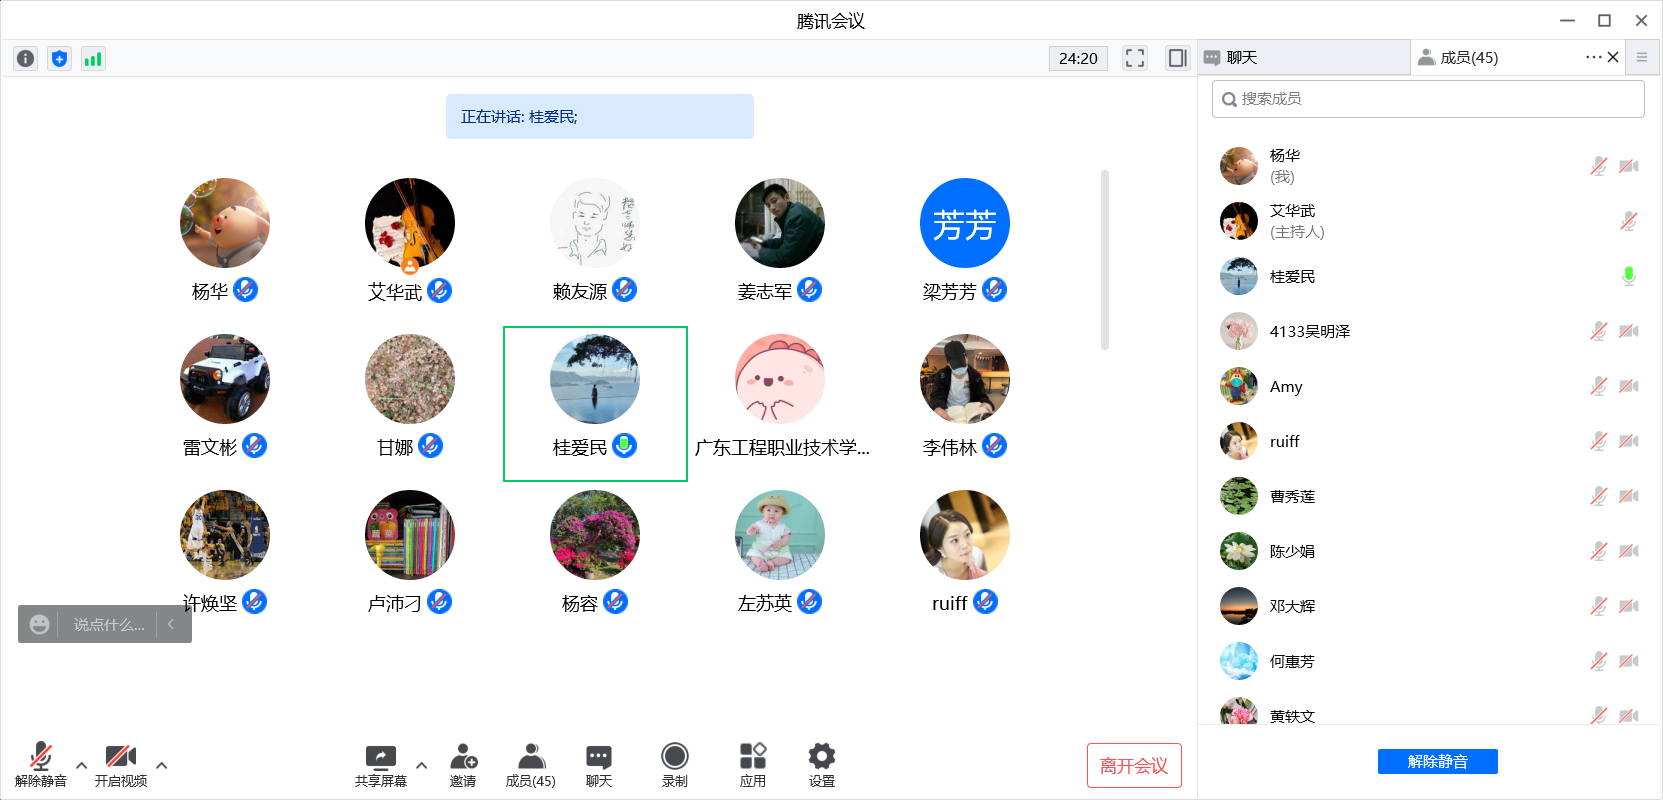Open the Share Screen (共享屏幕) tool
This screenshot has height=800, width=1663.
(x=381, y=765)
